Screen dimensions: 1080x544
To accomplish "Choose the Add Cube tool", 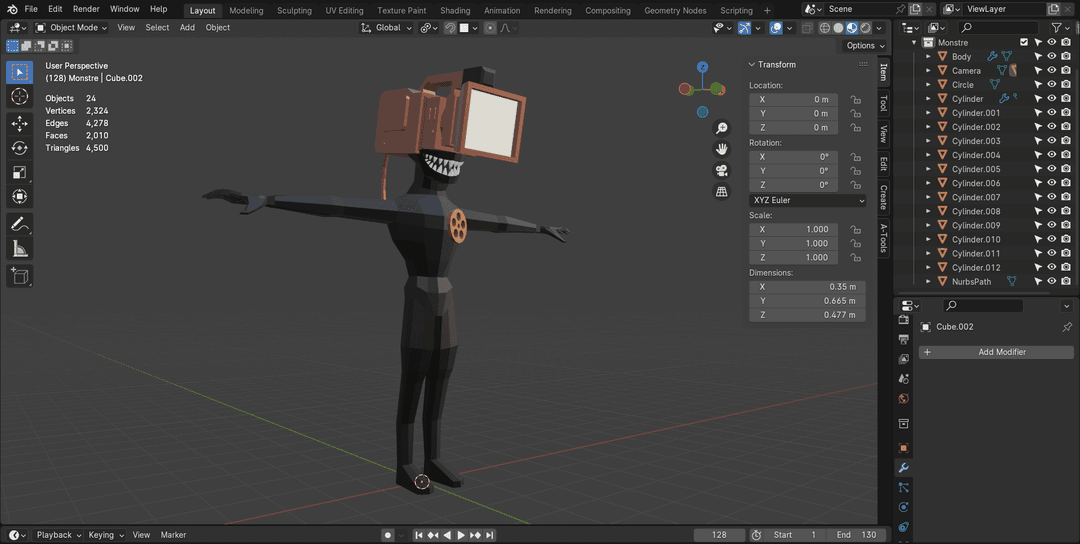I will [x=19, y=276].
